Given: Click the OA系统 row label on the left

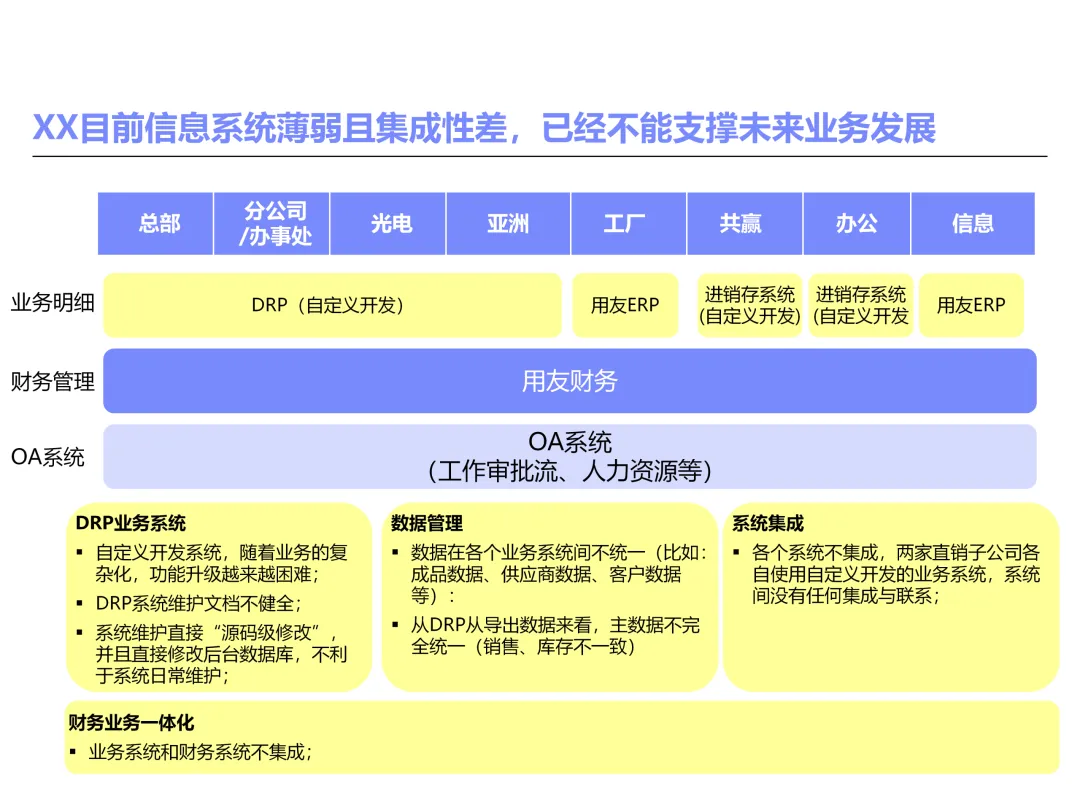Looking at the screenshot, I should point(48,457).
